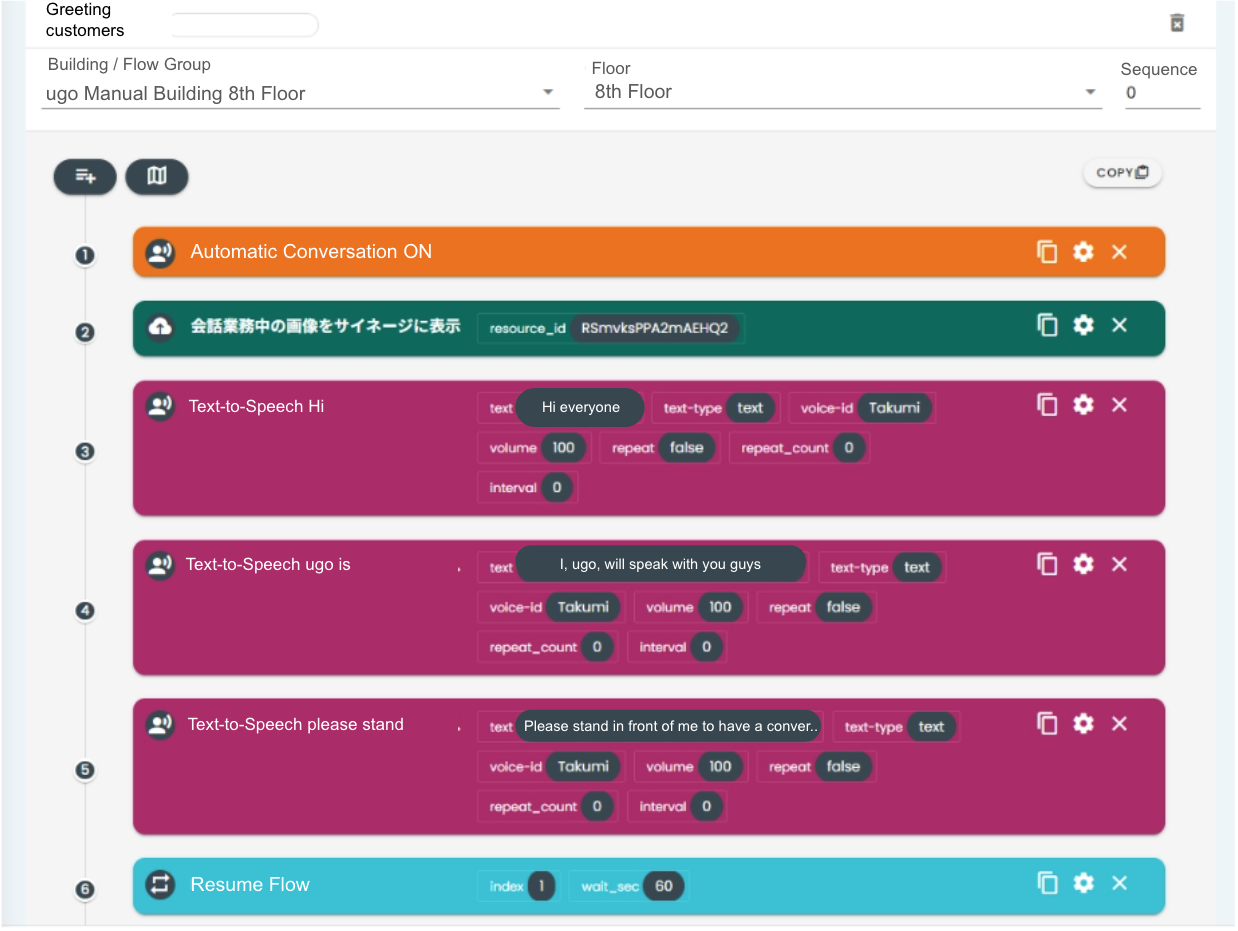This screenshot has width=1238, height=931.
Task: Click the Resume Flow title text
Action: pos(250,884)
